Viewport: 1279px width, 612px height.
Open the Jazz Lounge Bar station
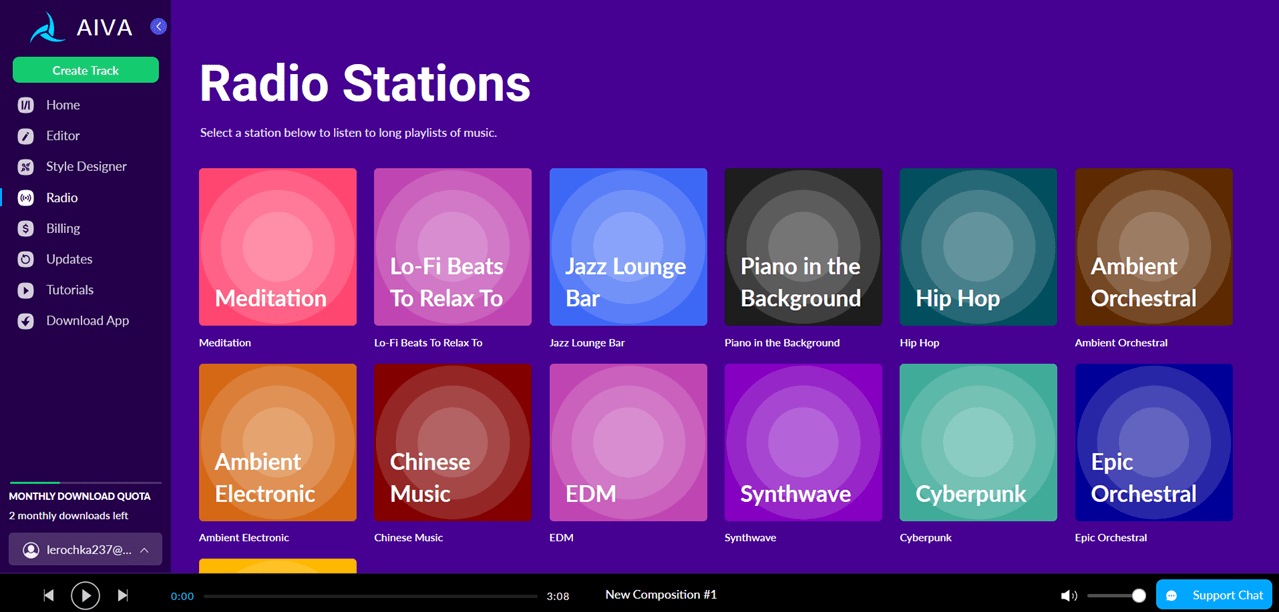click(628, 247)
